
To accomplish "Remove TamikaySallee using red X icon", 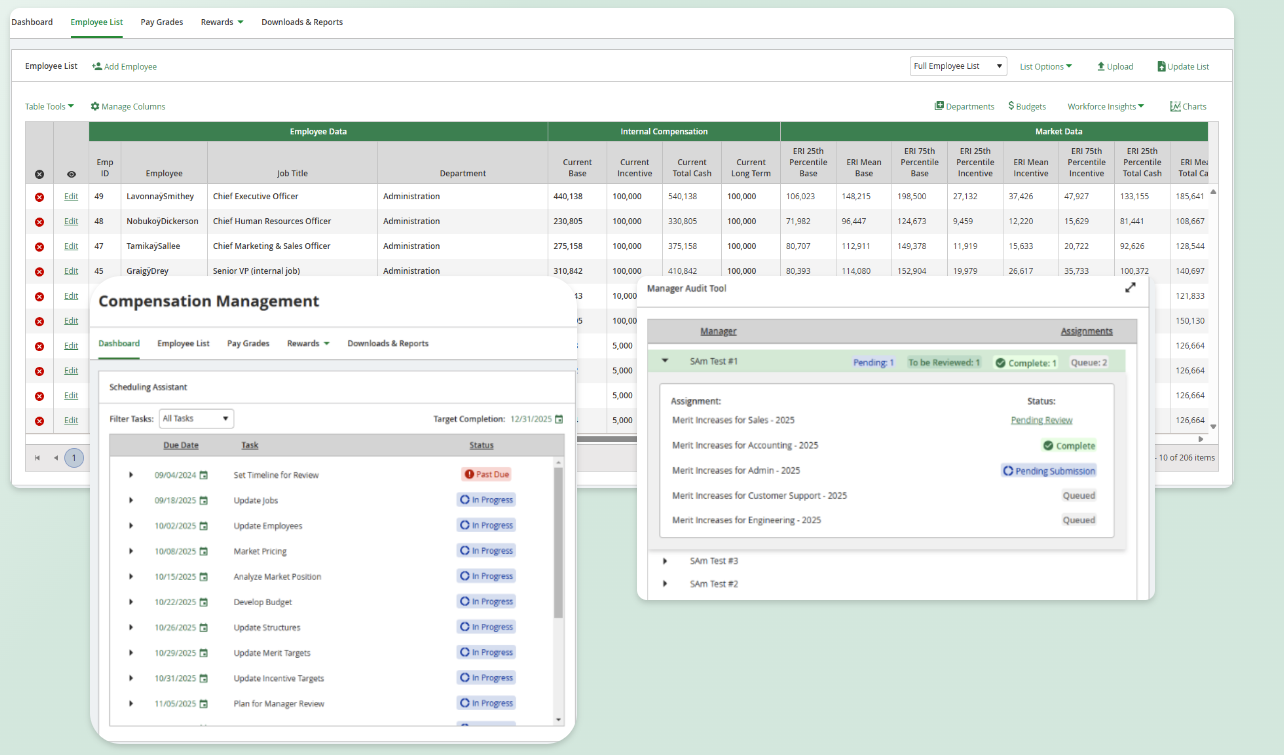I will tap(39, 247).
